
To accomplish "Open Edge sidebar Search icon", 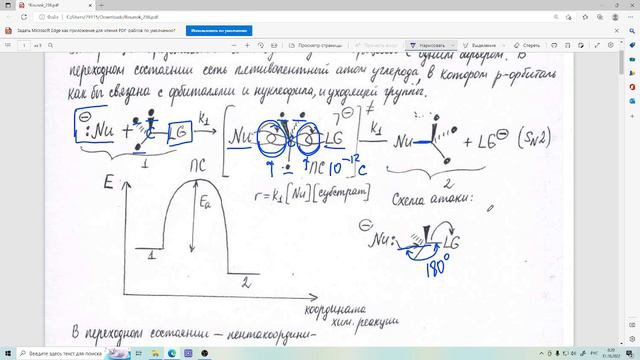I will click(x=632, y=31).
